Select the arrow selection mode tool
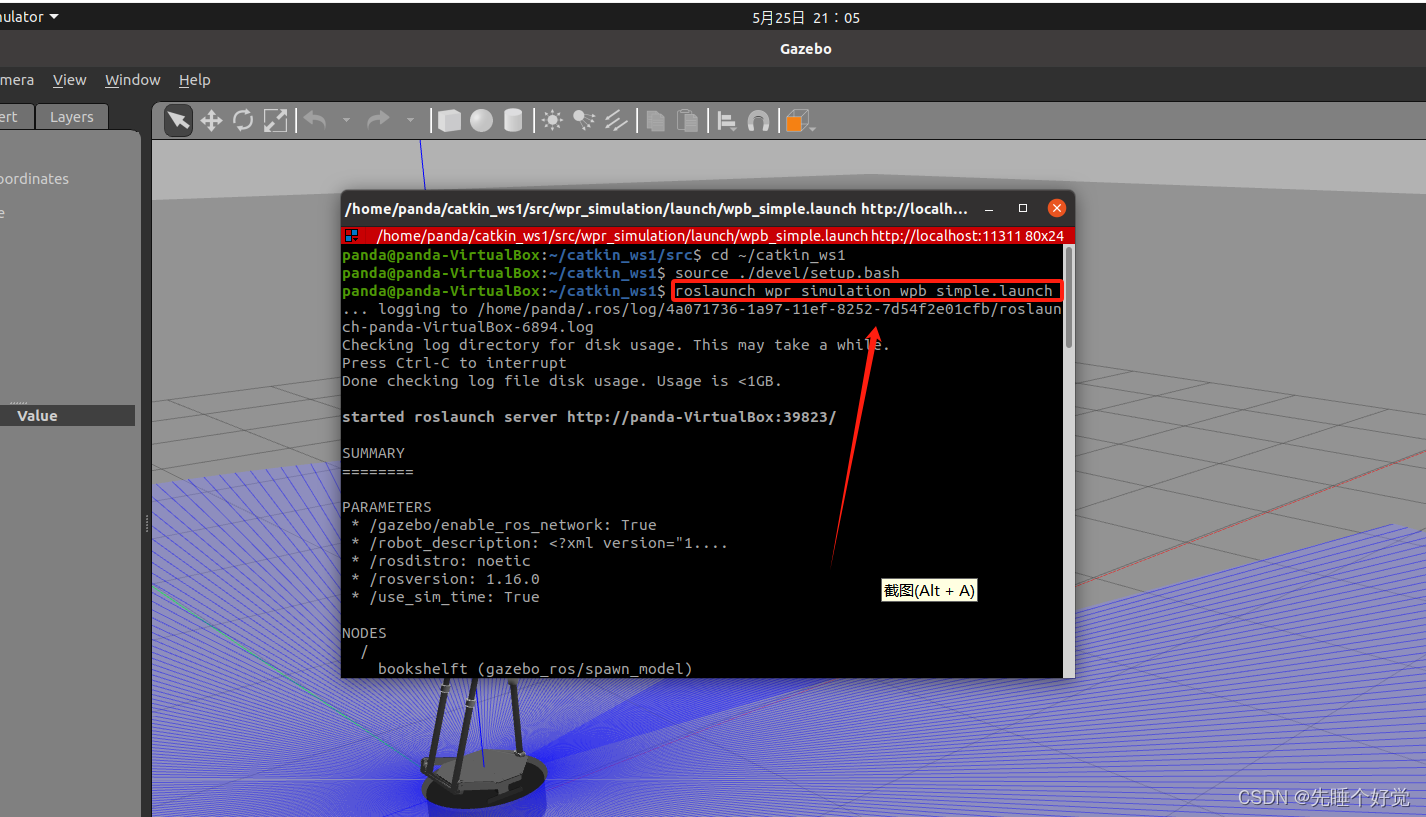Viewport: 1426px width, 817px height. click(x=178, y=121)
